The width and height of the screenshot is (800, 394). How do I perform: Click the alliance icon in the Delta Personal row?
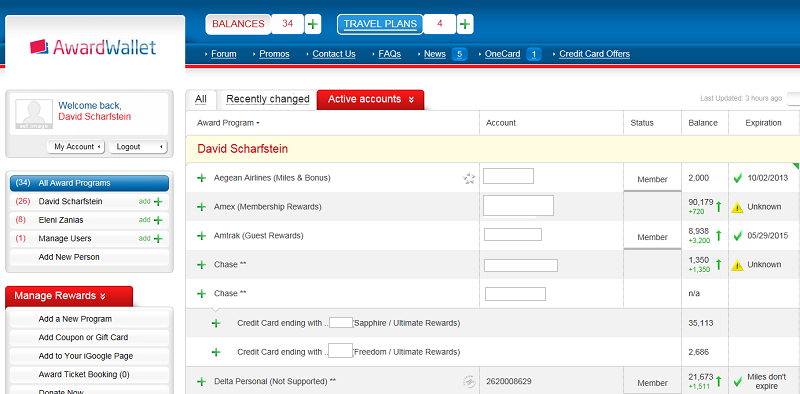click(x=469, y=381)
